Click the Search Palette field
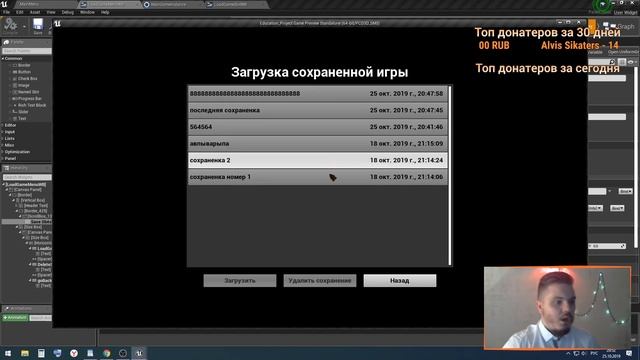The height and width of the screenshot is (360, 640). [x=27, y=51]
